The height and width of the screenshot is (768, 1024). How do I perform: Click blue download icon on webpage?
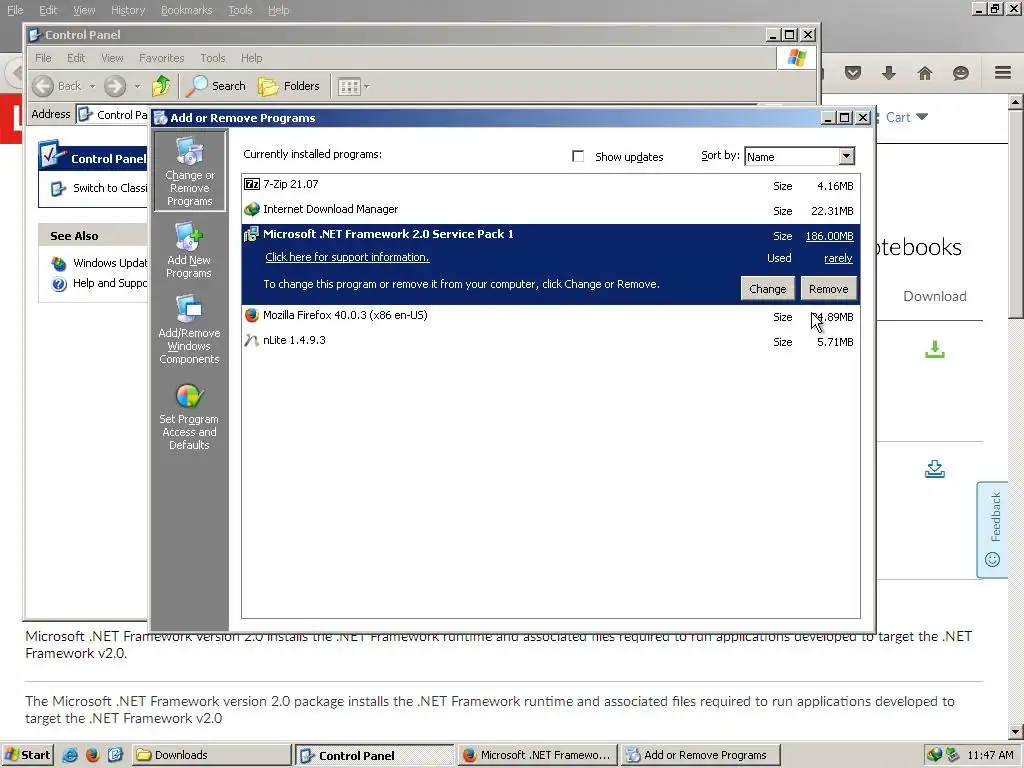[935, 469]
